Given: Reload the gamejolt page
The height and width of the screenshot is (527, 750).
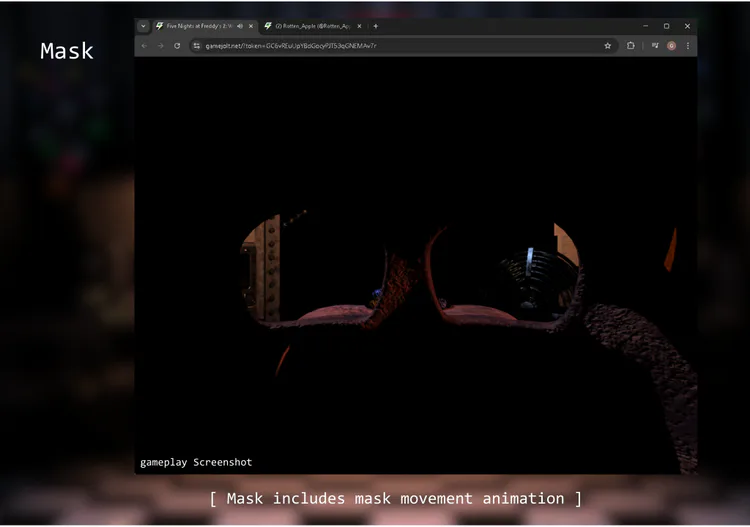Looking at the screenshot, I should tap(177, 46).
